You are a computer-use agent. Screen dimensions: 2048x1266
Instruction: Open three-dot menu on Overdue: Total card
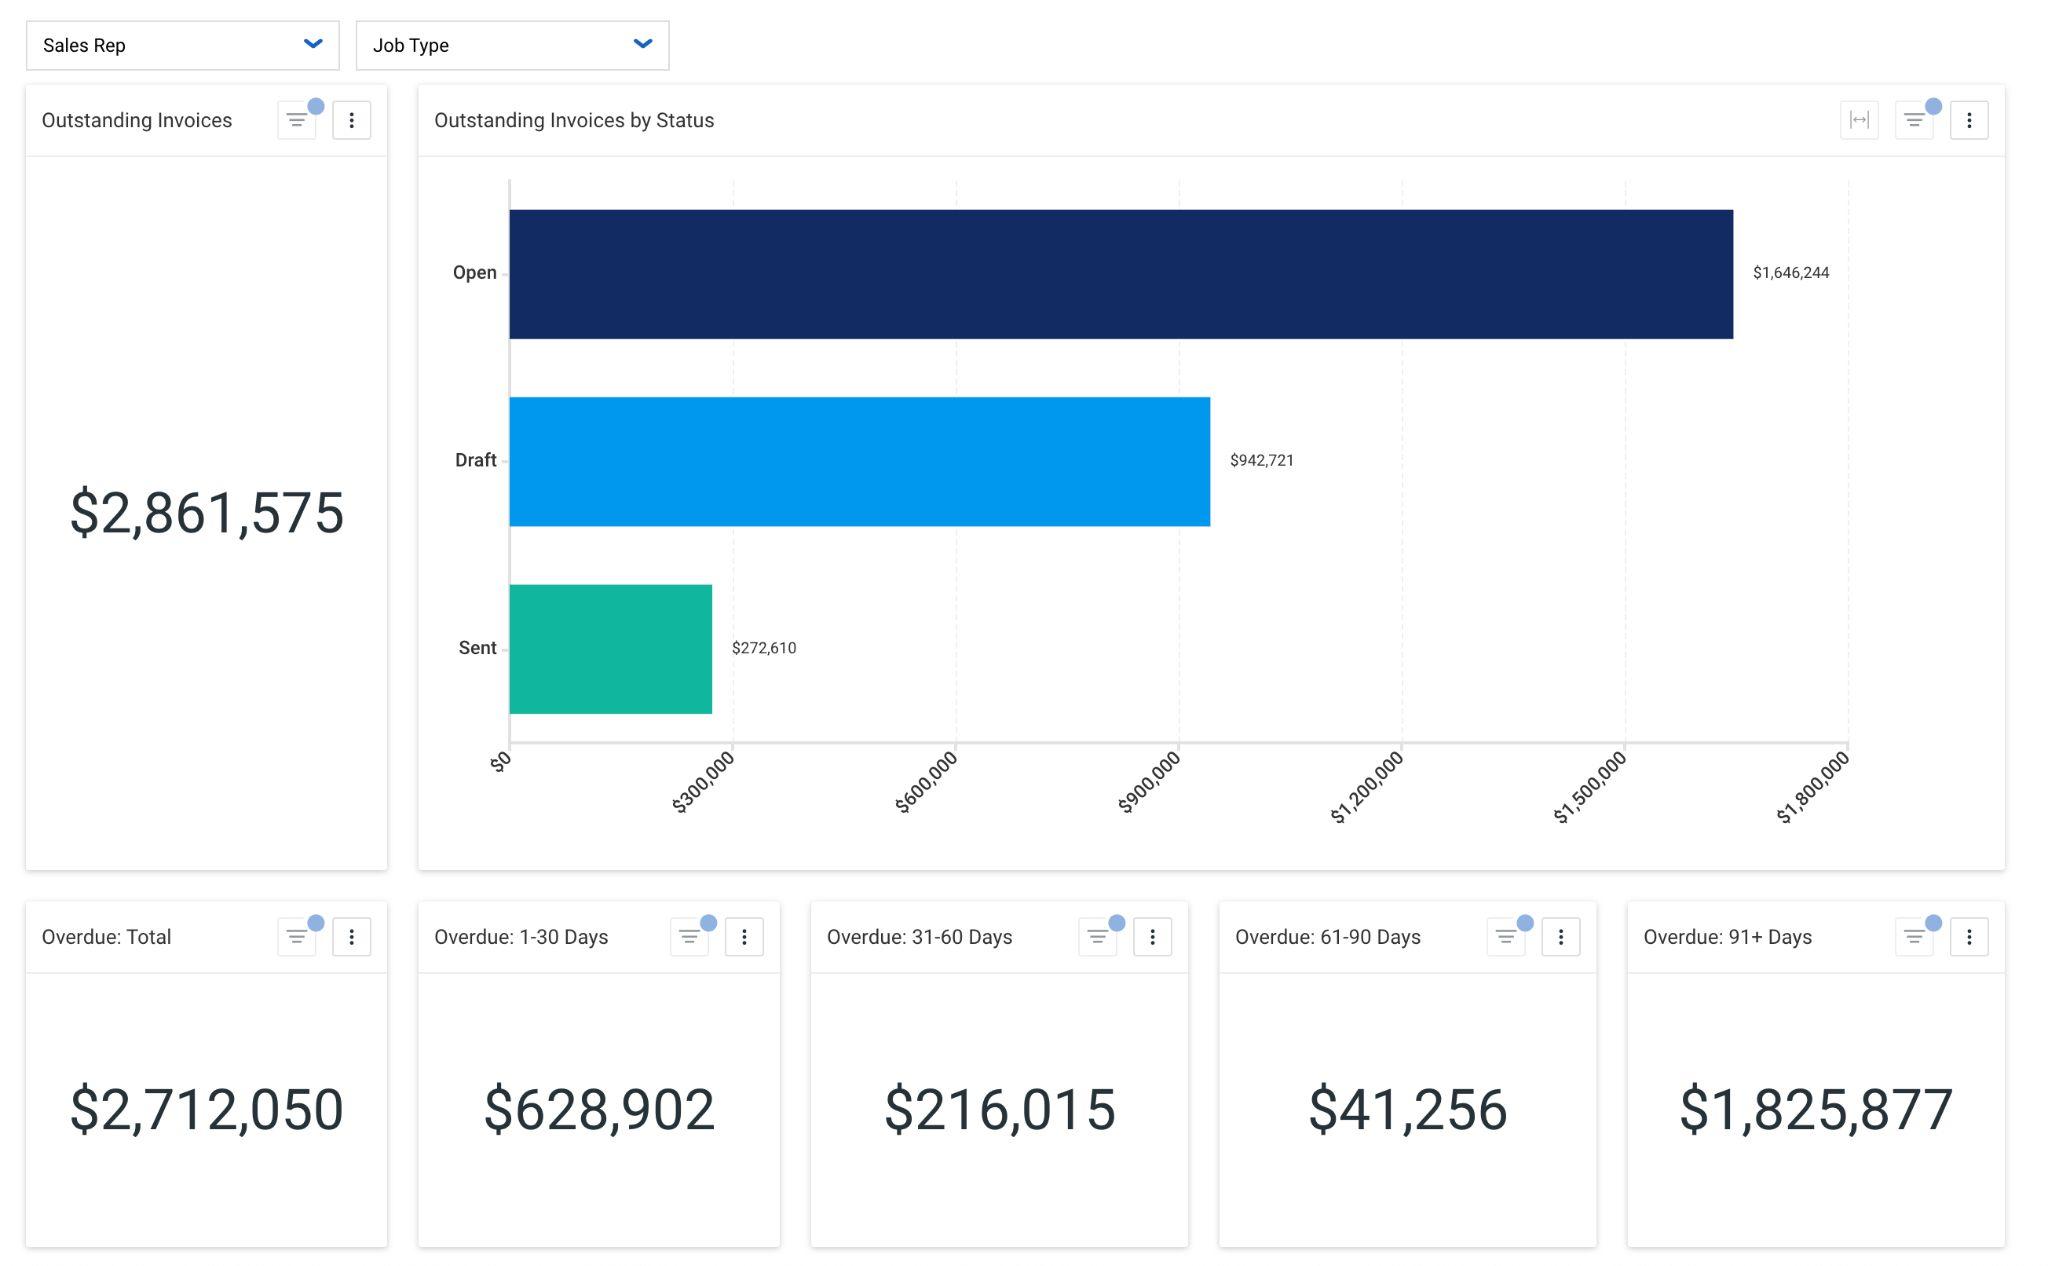click(351, 937)
